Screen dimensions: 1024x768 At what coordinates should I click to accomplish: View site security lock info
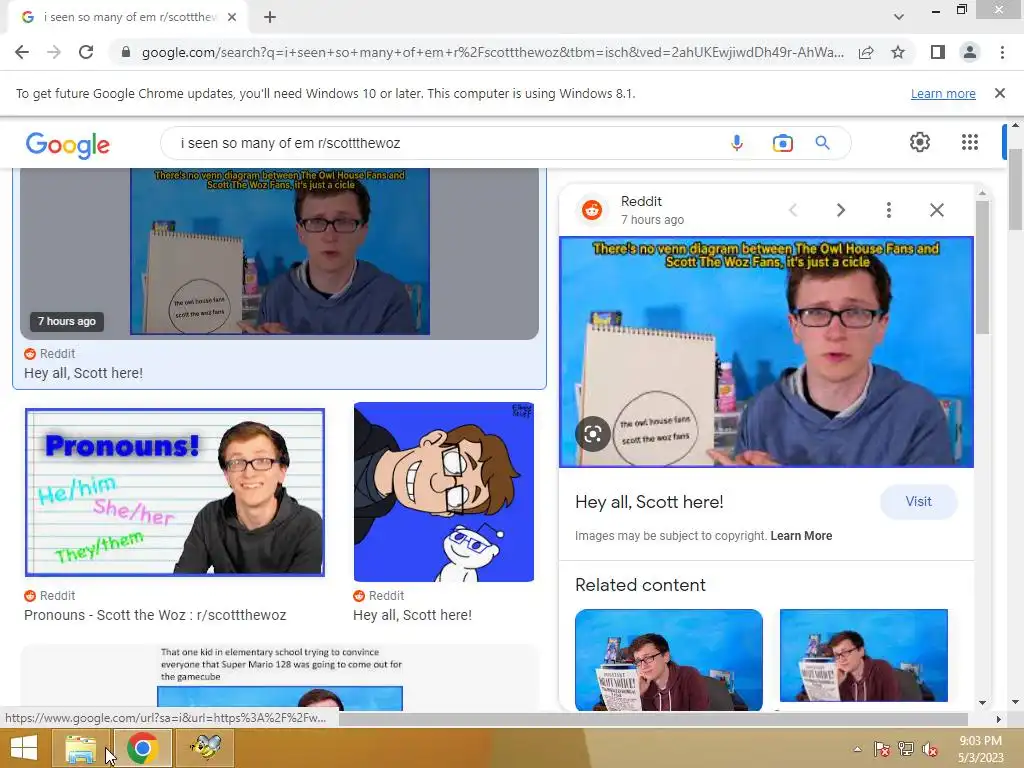[x=126, y=52]
